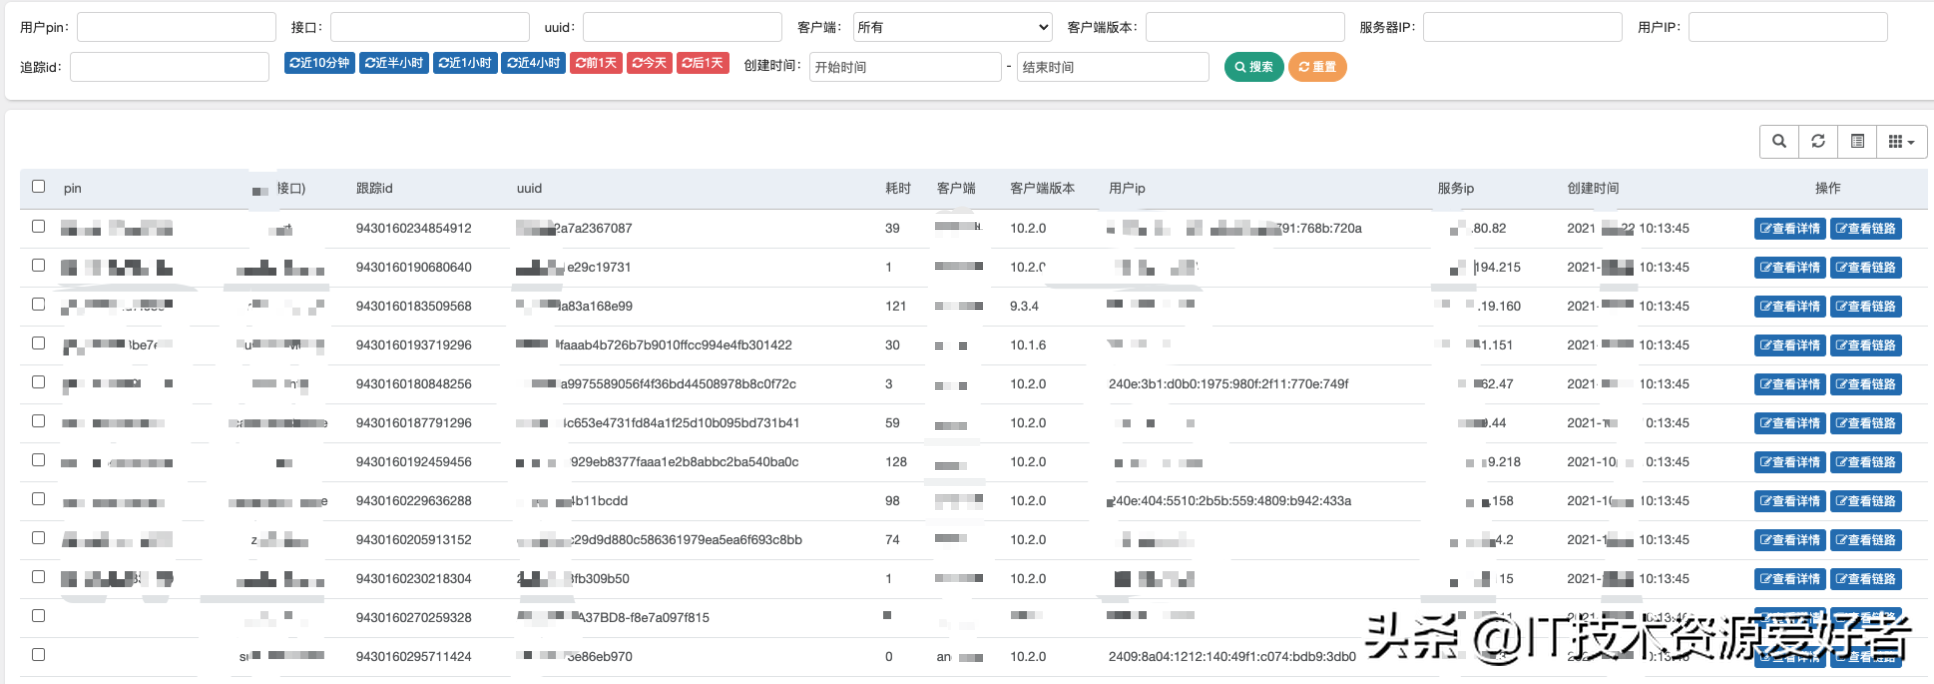Click the 跟踪id column header
Screen dimensions: 1934x684
[x=374, y=188]
